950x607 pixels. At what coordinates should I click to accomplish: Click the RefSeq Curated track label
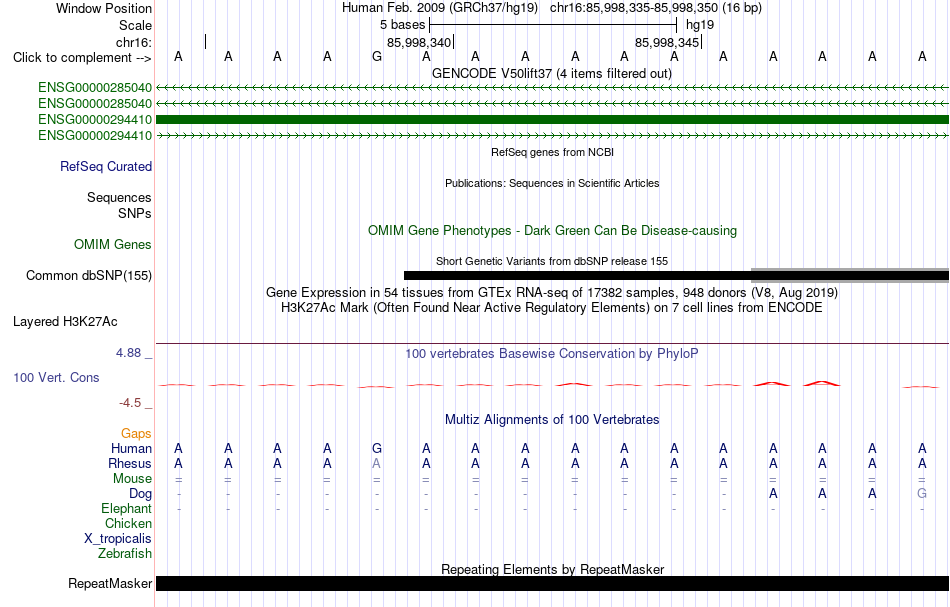(x=106, y=167)
